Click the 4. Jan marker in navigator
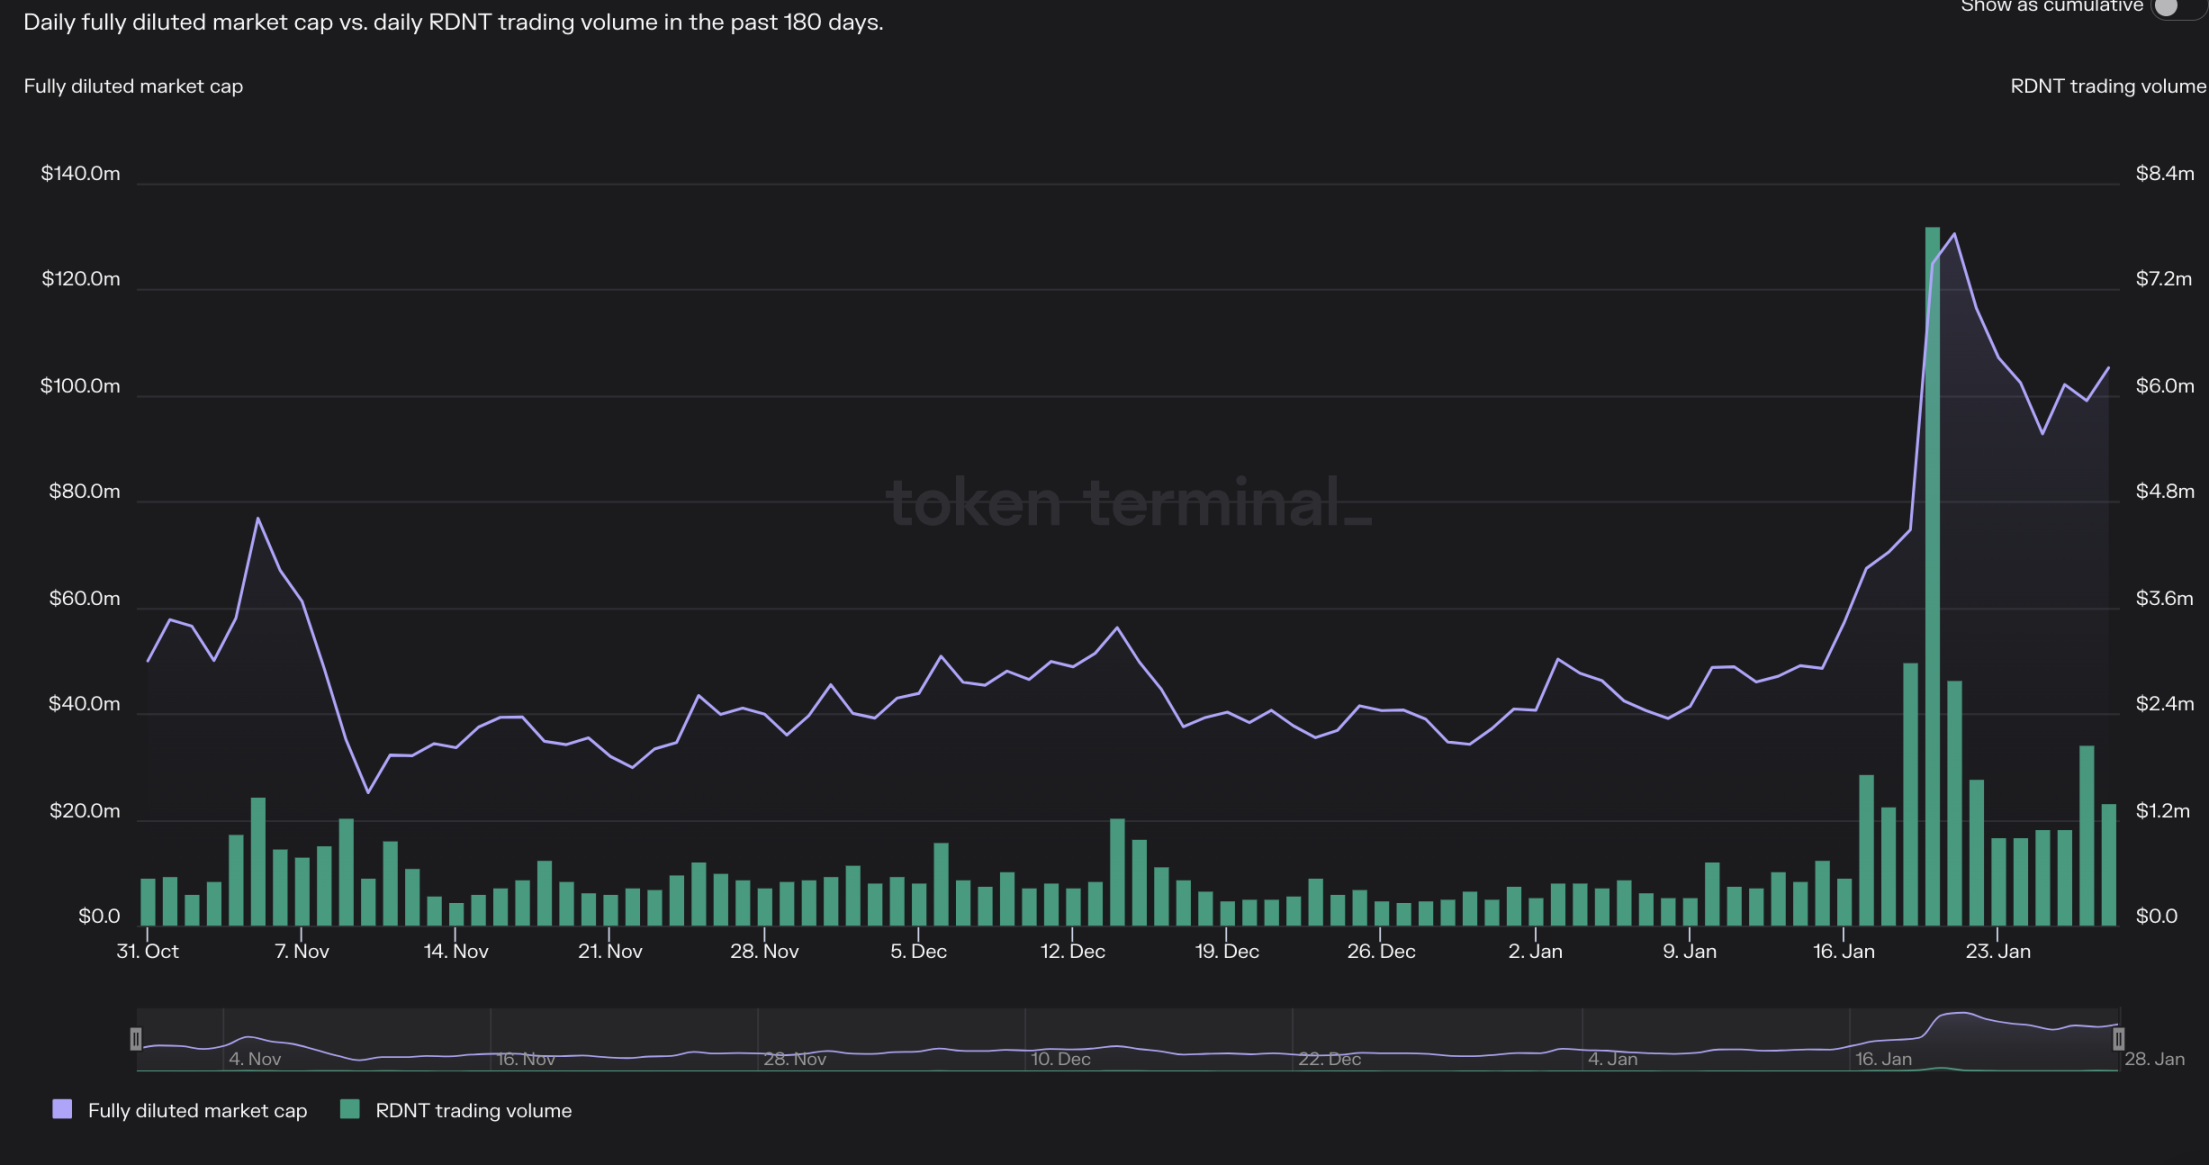The image size is (2209, 1165). click(1613, 1059)
